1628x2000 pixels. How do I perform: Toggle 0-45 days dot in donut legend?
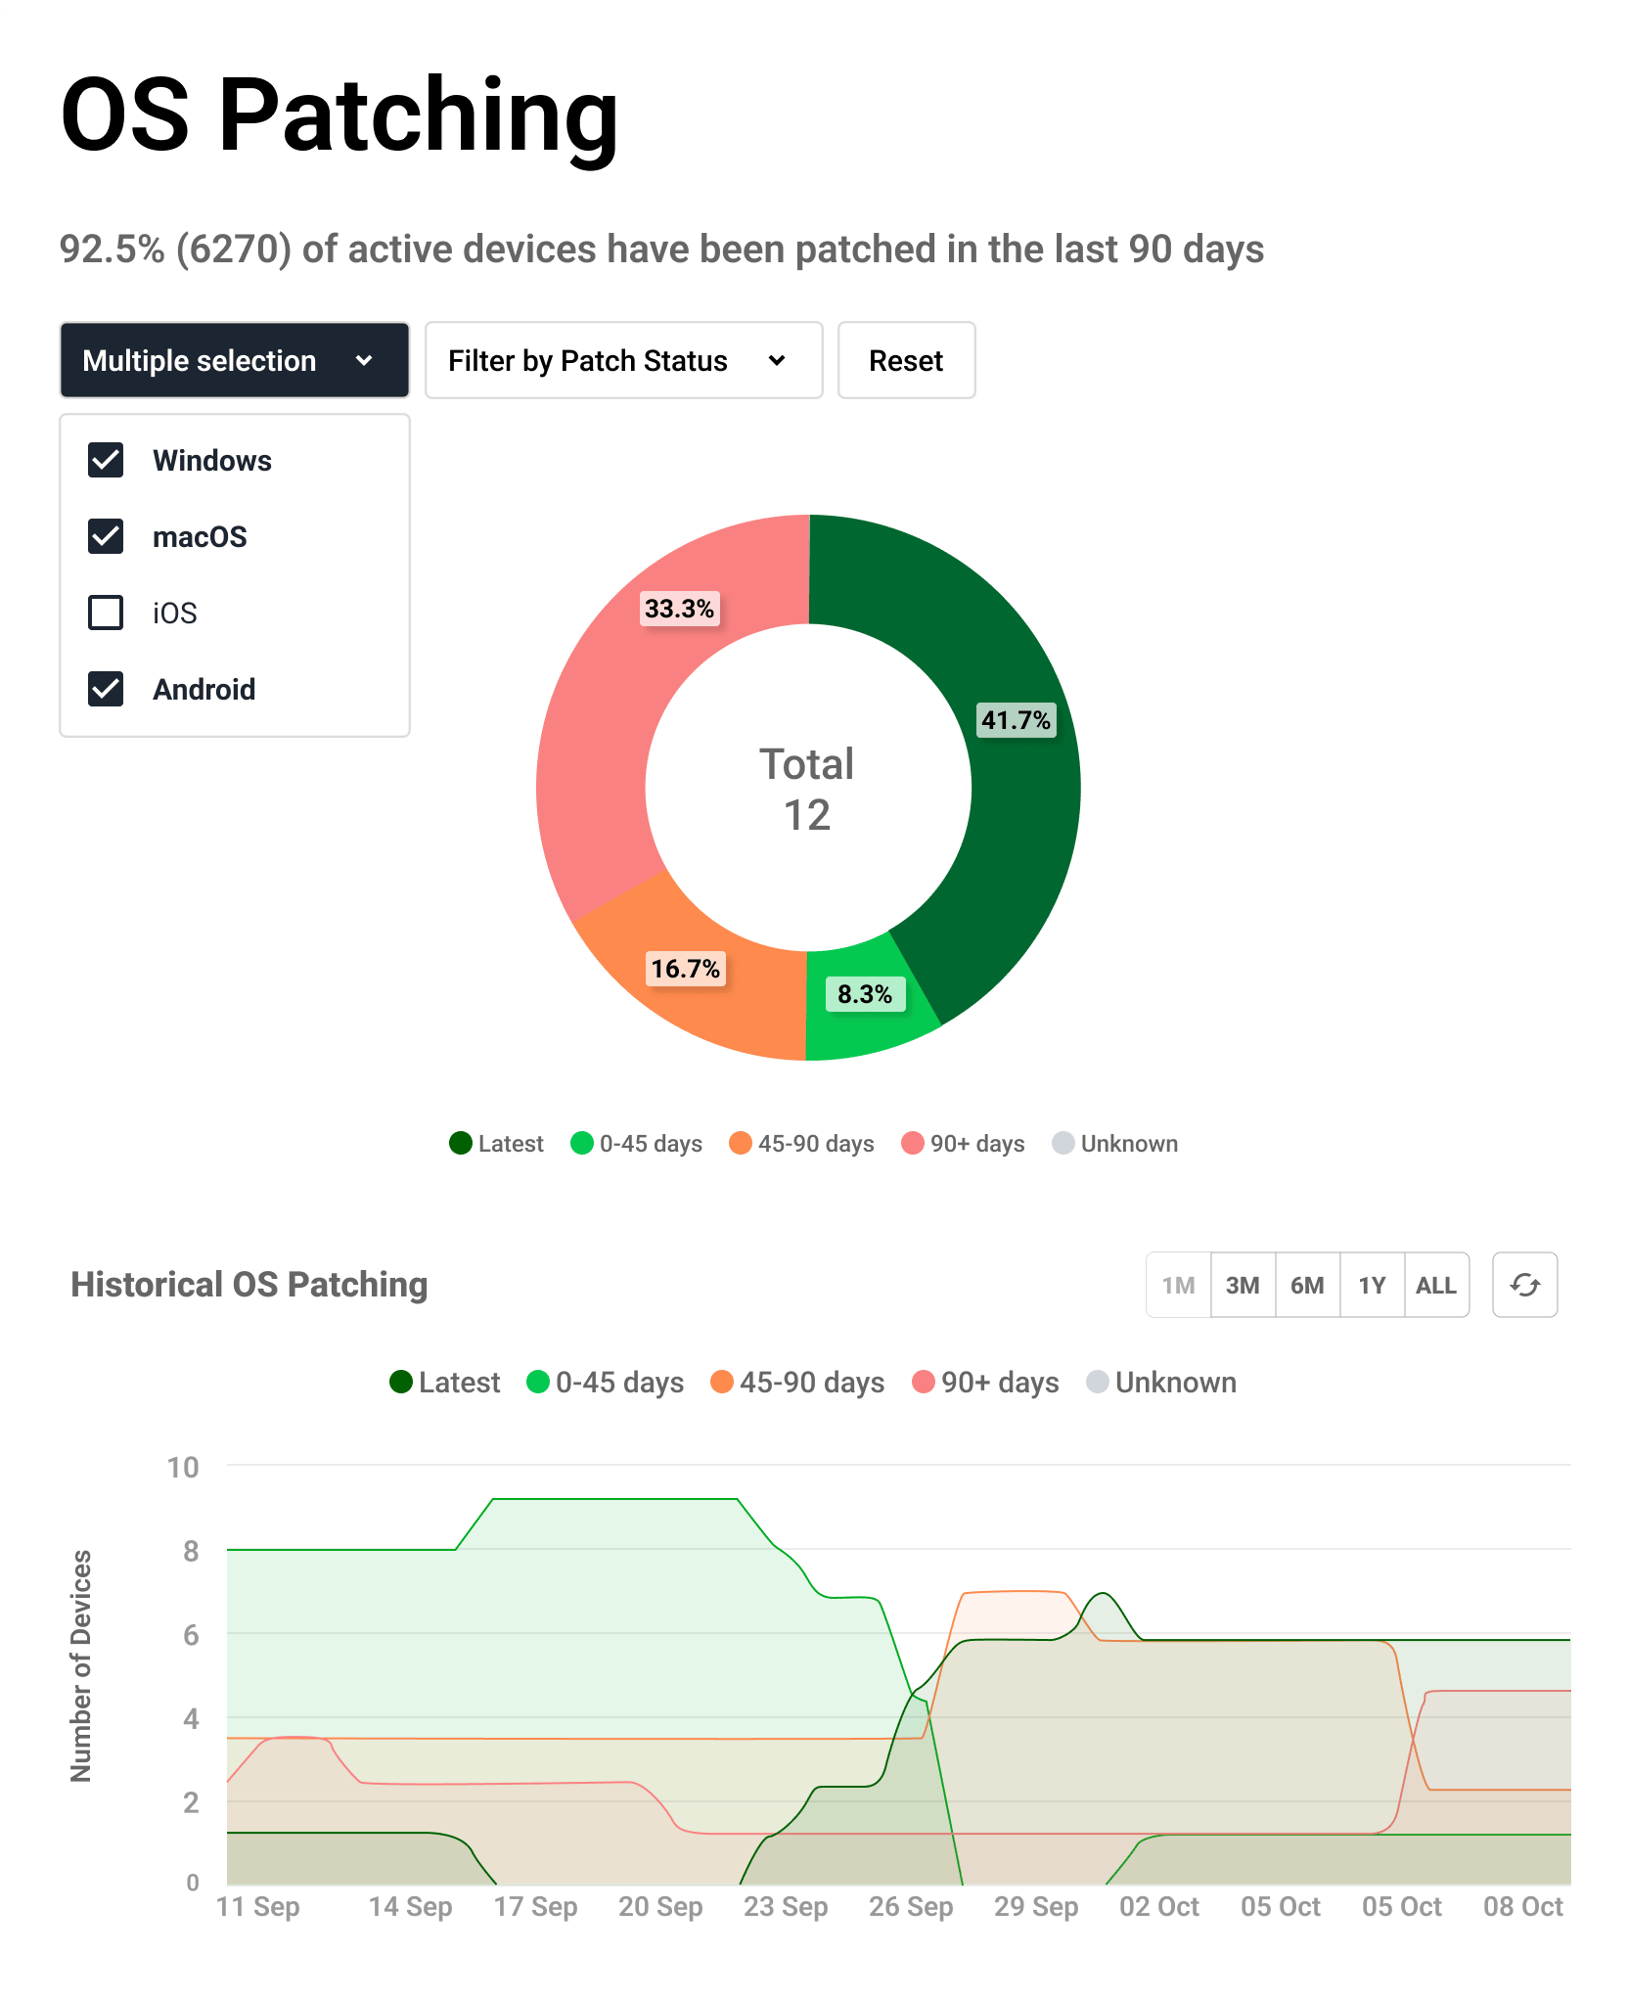[582, 1143]
